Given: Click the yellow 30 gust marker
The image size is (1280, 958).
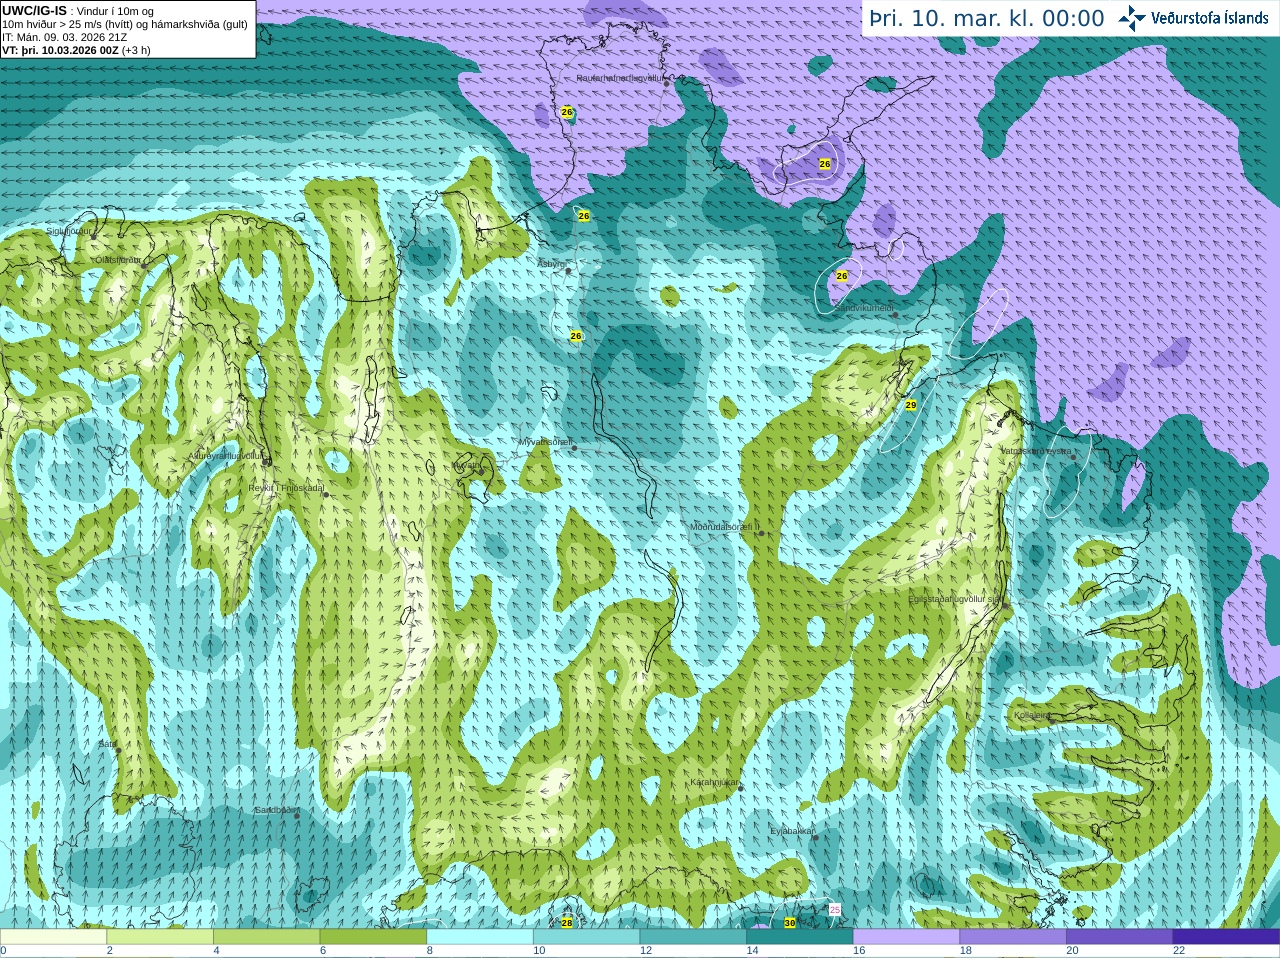Looking at the screenshot, I should pos(790,923).
